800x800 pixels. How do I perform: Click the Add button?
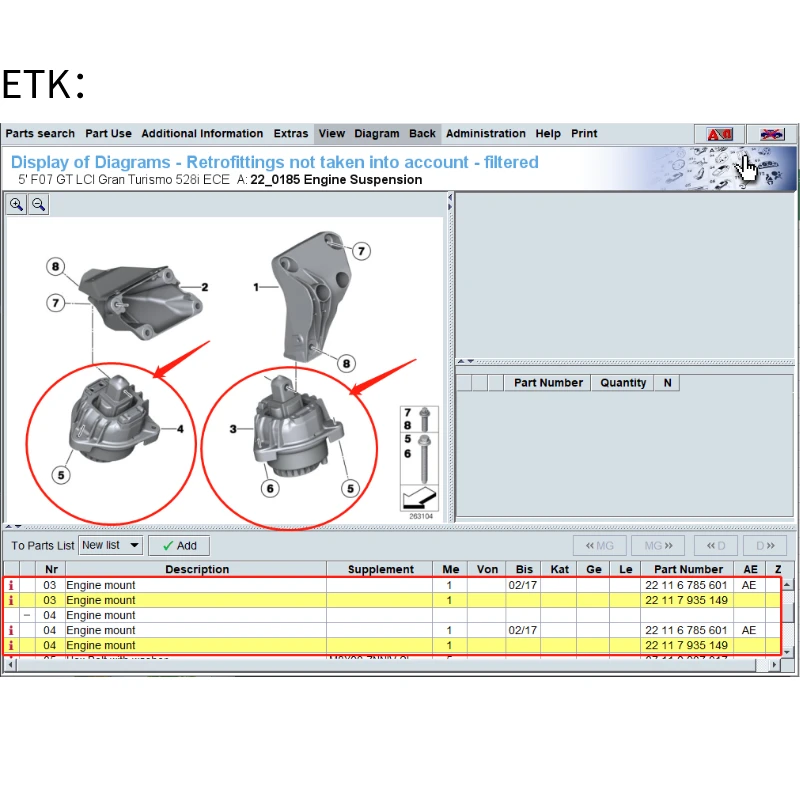[x=179, y=546]
